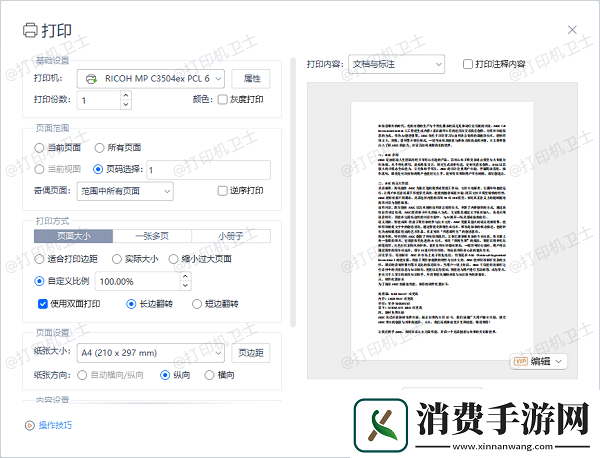Switch to the 页面大小 print mode tab
Image resolution: width=600 pixels, height=458 pixels.
(73, 236)
